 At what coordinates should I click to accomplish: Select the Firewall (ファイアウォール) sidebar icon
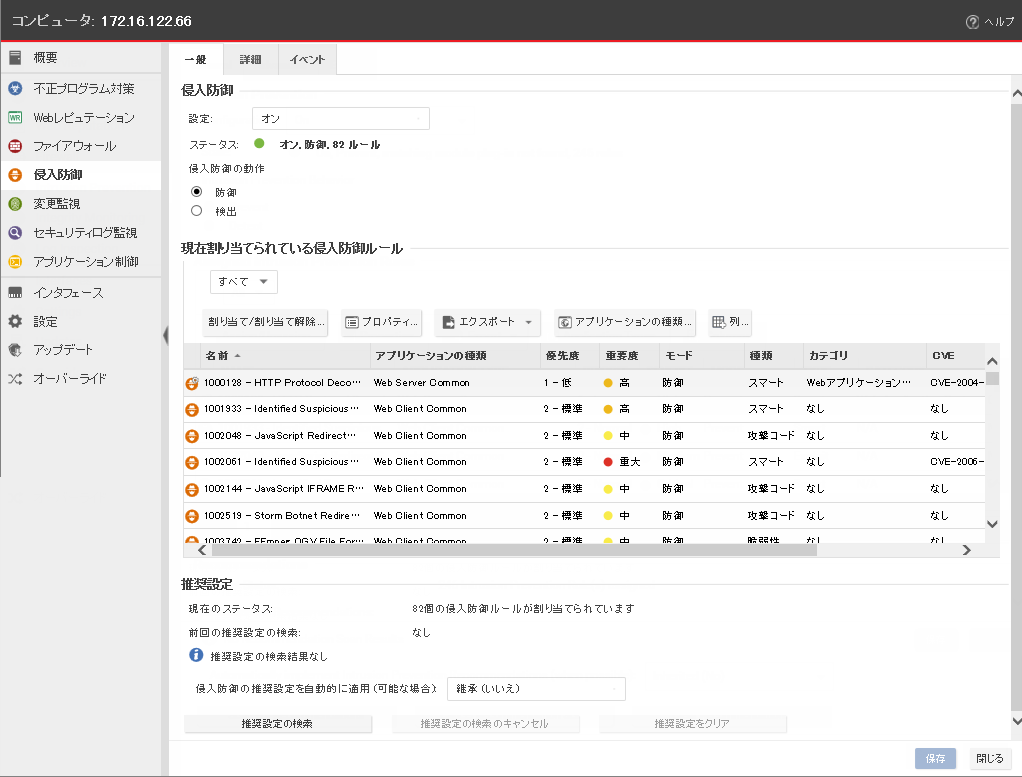coord(15,146)
